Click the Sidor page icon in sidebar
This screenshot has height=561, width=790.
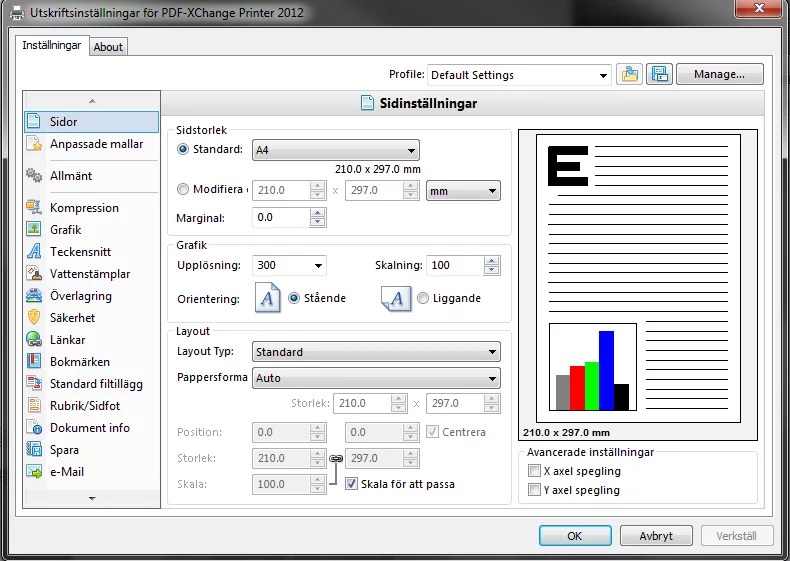34,121
